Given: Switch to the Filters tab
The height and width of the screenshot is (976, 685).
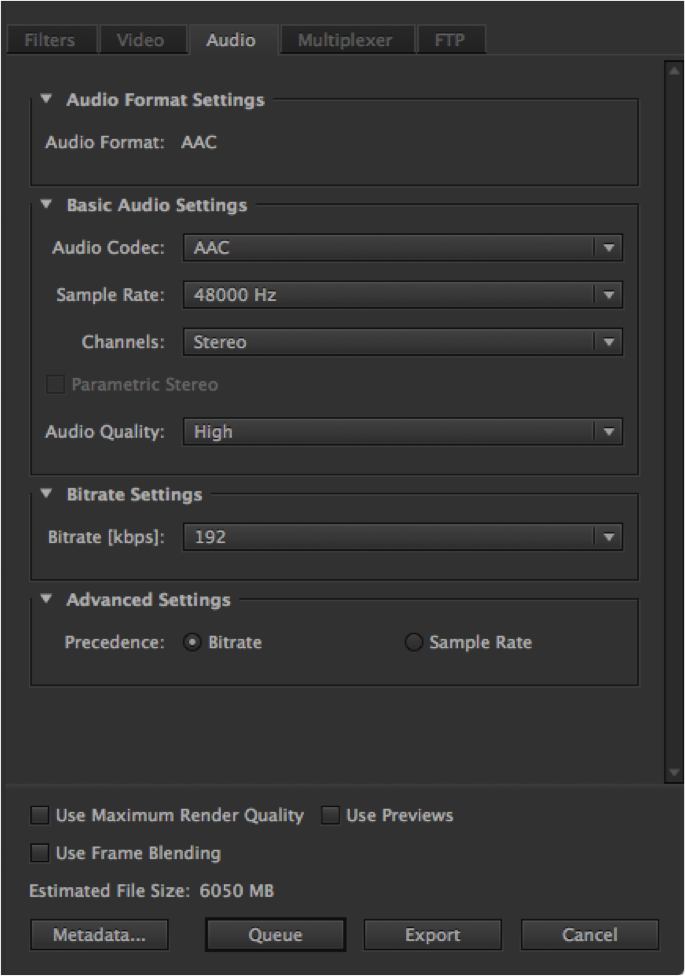Looking at the screenshot, I should coord(50,41).
